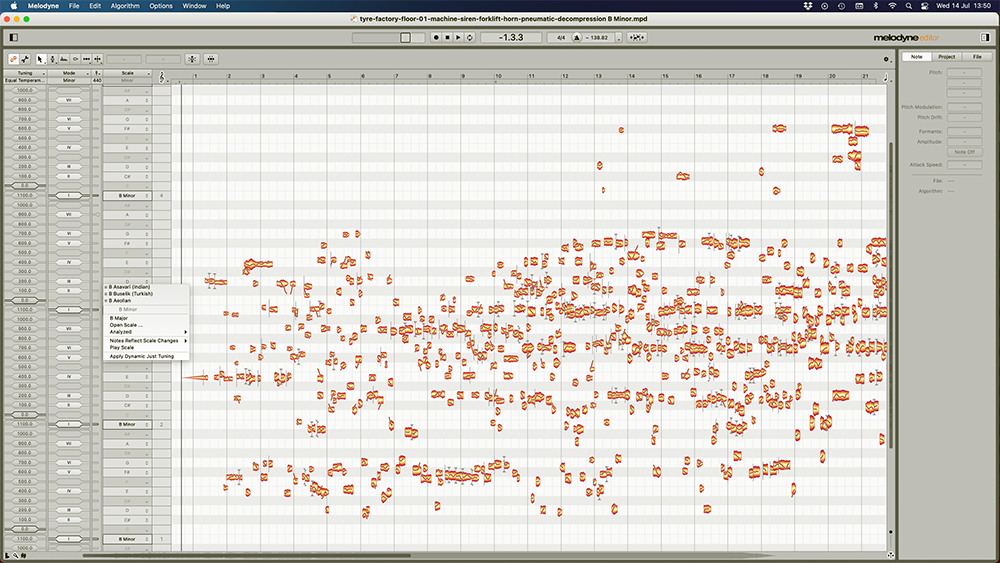Switch to the File inspector tab
Viewport: 1000px width, 563px height.
tap(977, 57)
